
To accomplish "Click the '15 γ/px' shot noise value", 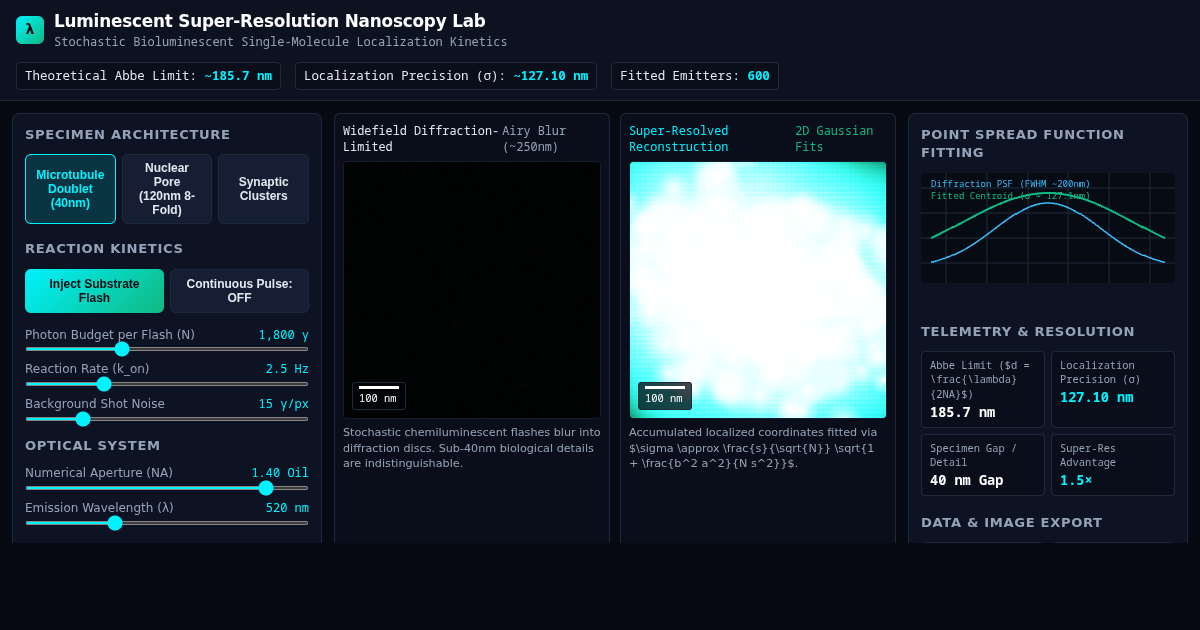I will click(284, 404).
